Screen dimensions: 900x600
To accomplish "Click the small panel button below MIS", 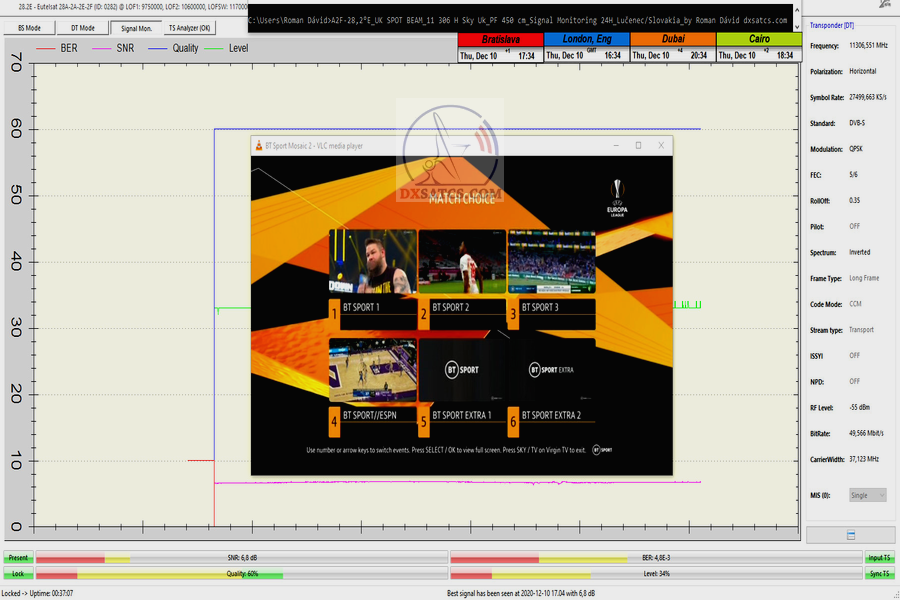I will (x=849, y=535).
